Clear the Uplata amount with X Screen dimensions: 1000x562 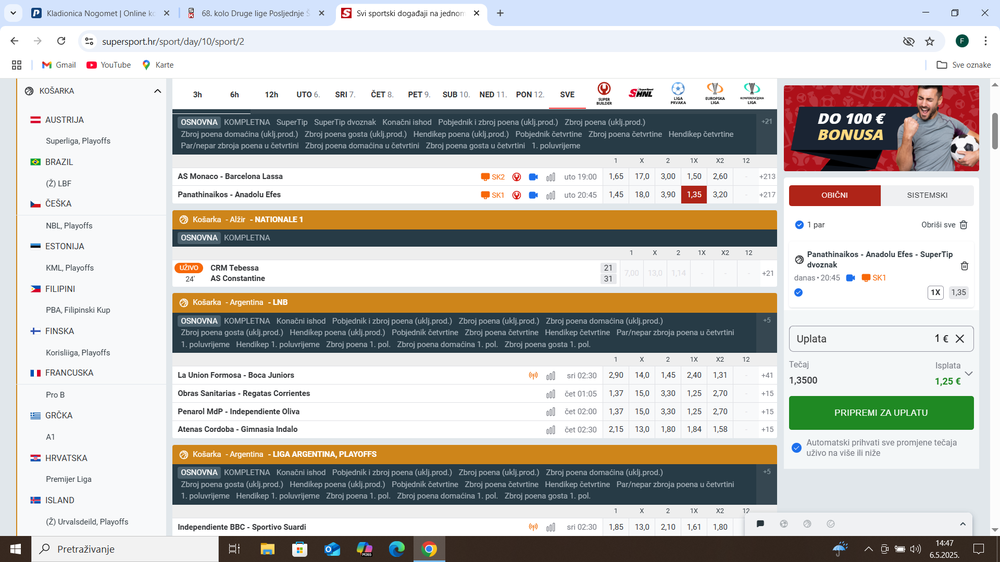[x=960, y=339]
